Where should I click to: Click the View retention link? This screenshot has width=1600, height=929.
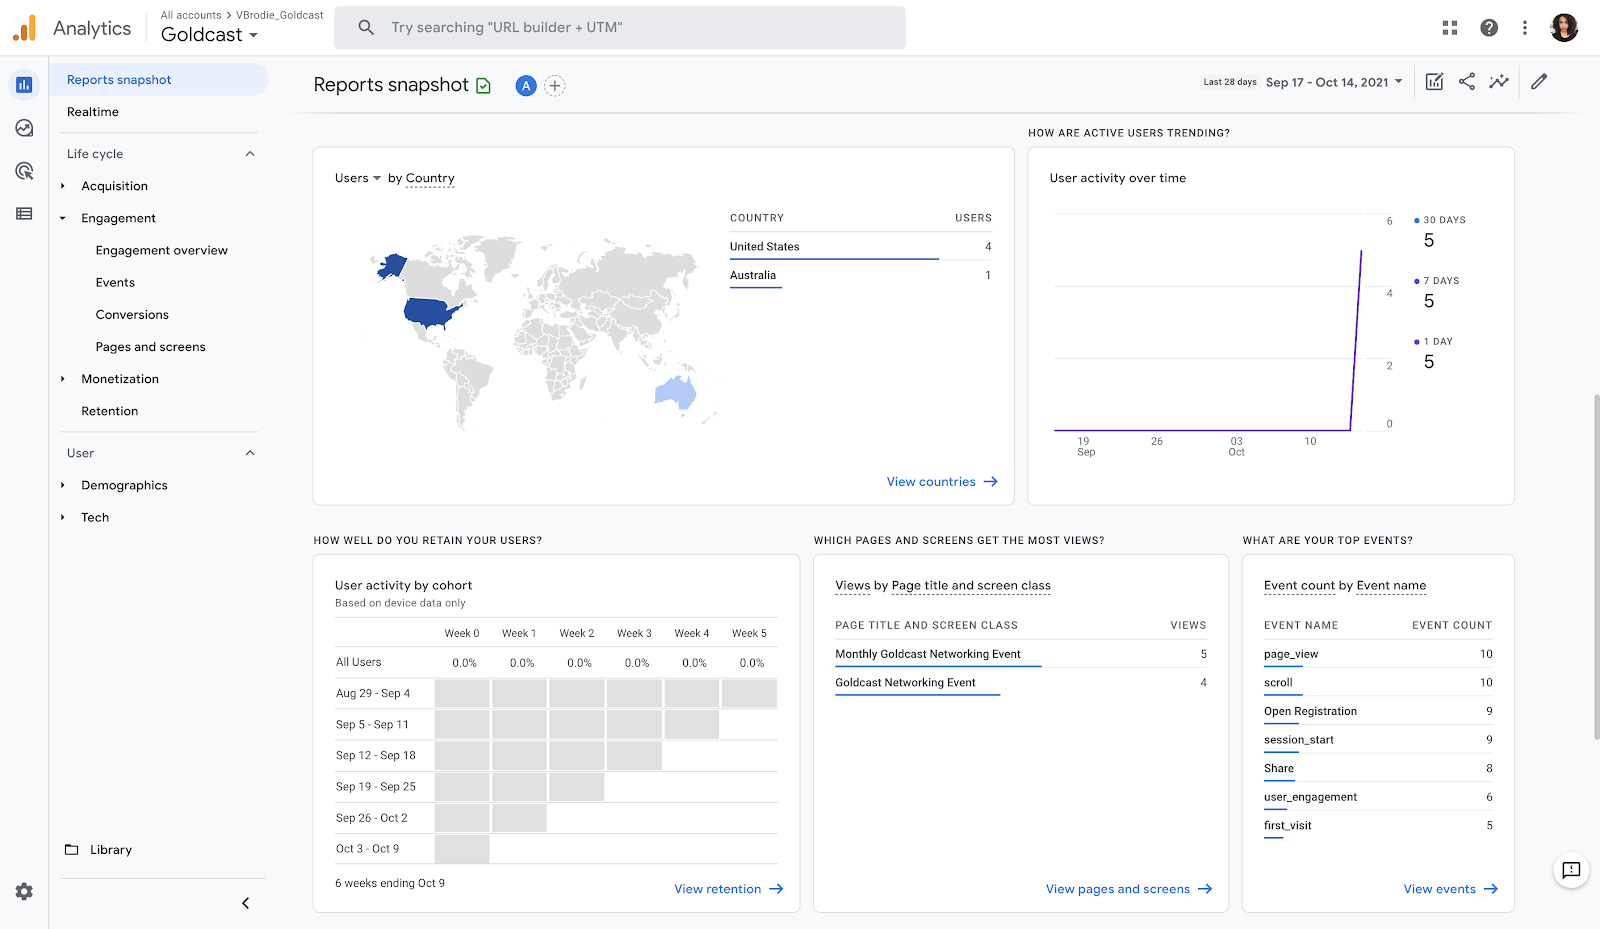point(728,889)
